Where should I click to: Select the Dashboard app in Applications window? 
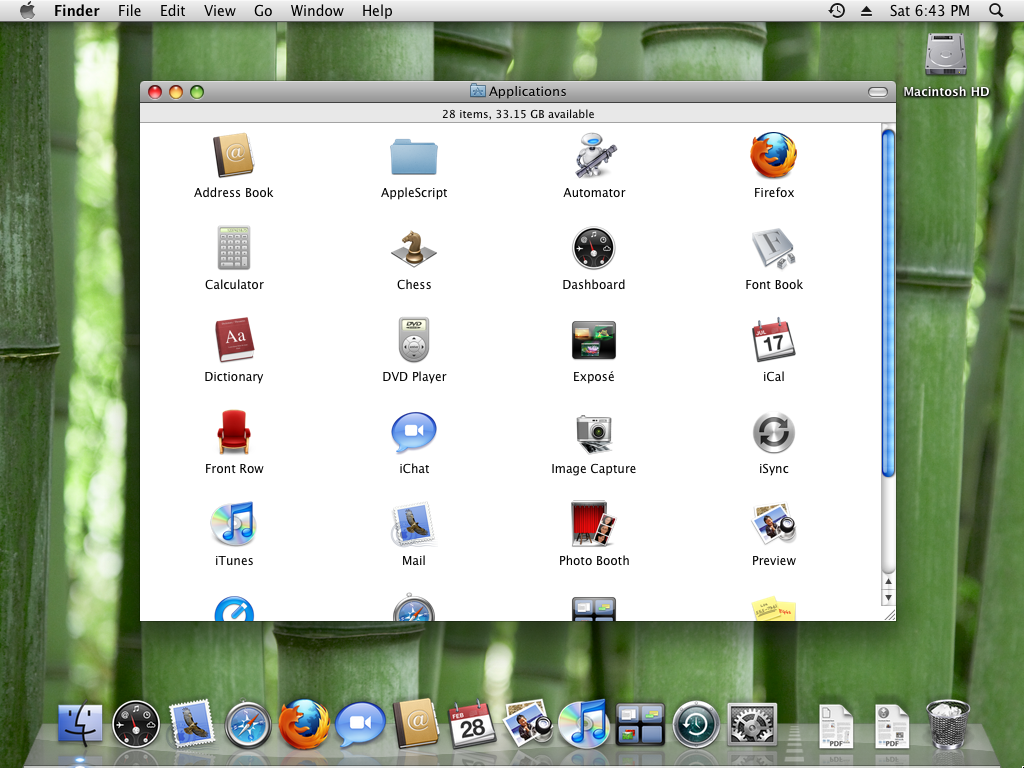594,248
